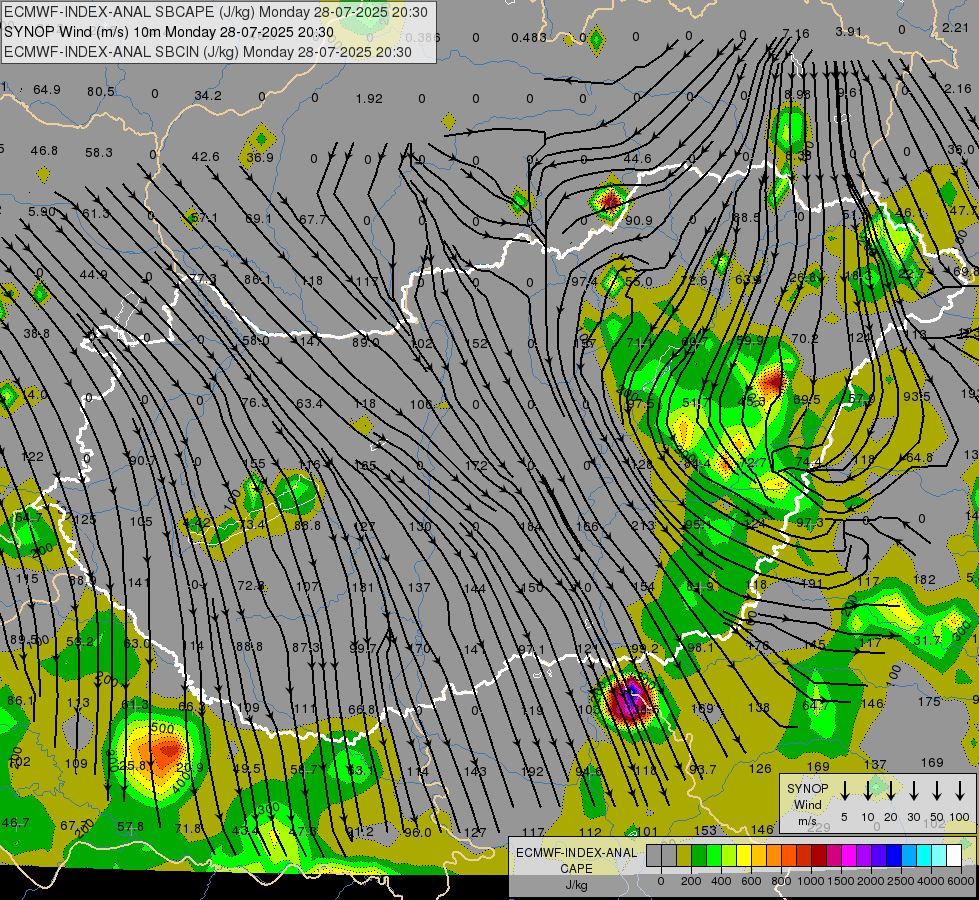
Task: Pick the white swatch ending the CAPE scale
Action: pos(953,855)
